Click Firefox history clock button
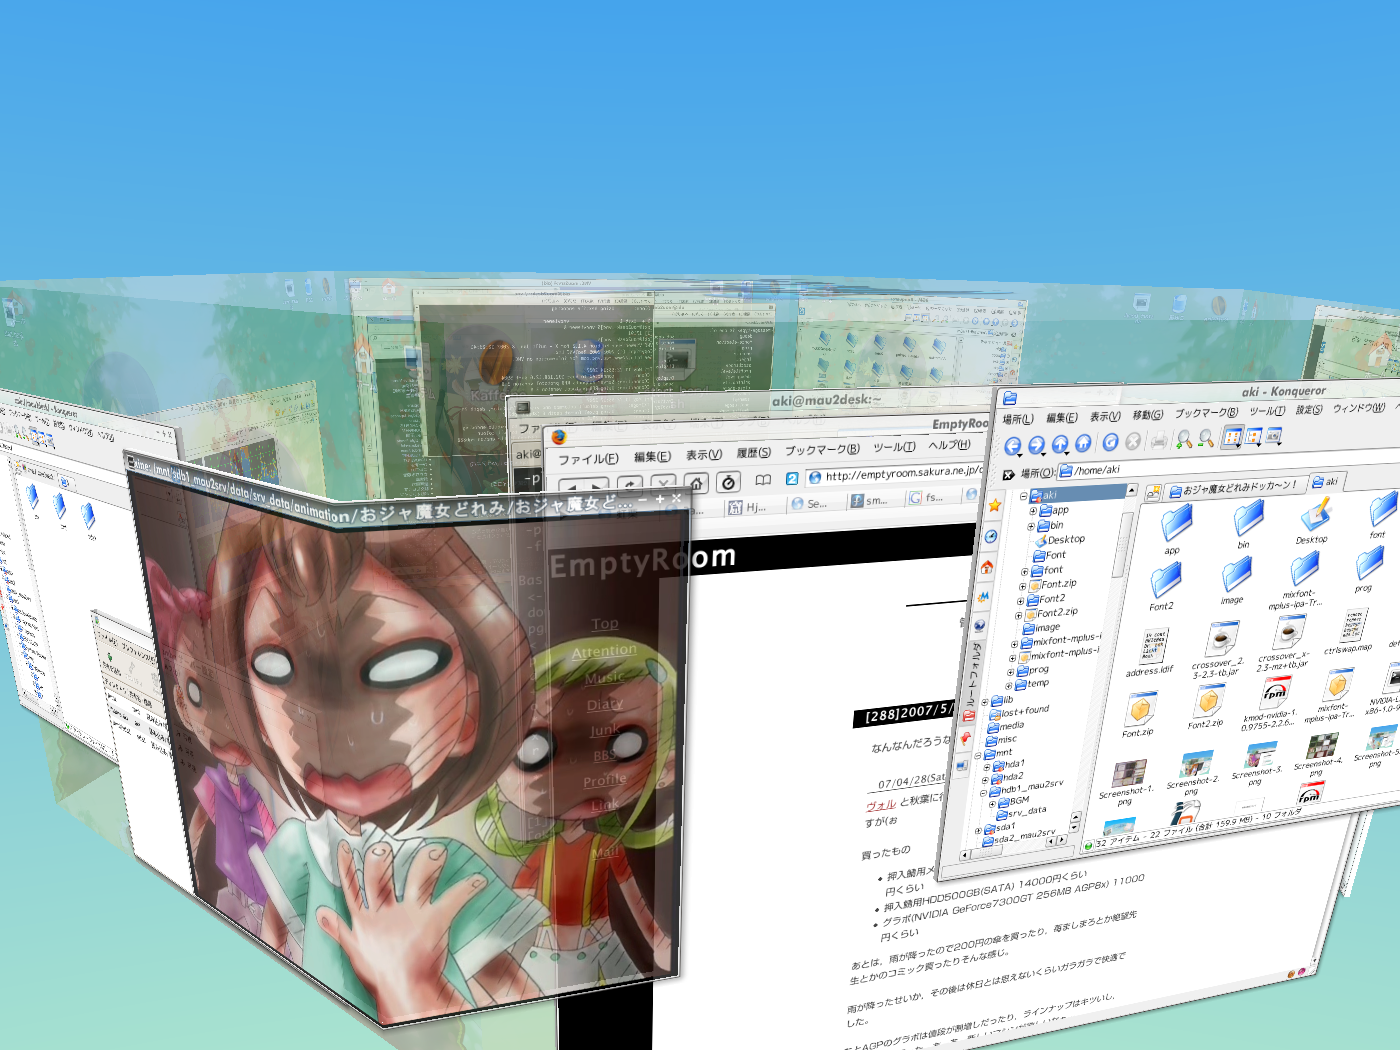This screenshot has width=1400, height=1050. point(729,482)
